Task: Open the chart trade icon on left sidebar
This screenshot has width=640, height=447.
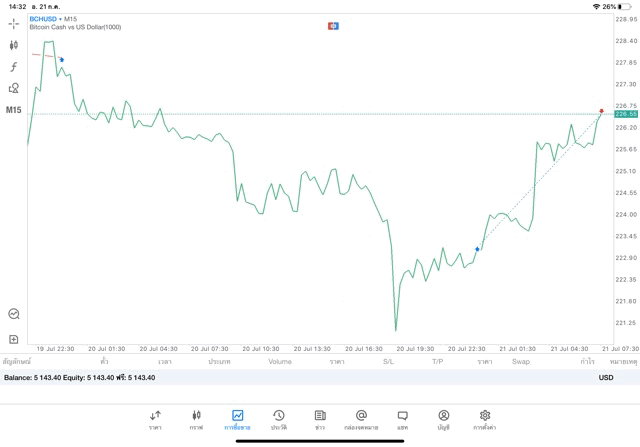Action: click(x=14, y=314)
